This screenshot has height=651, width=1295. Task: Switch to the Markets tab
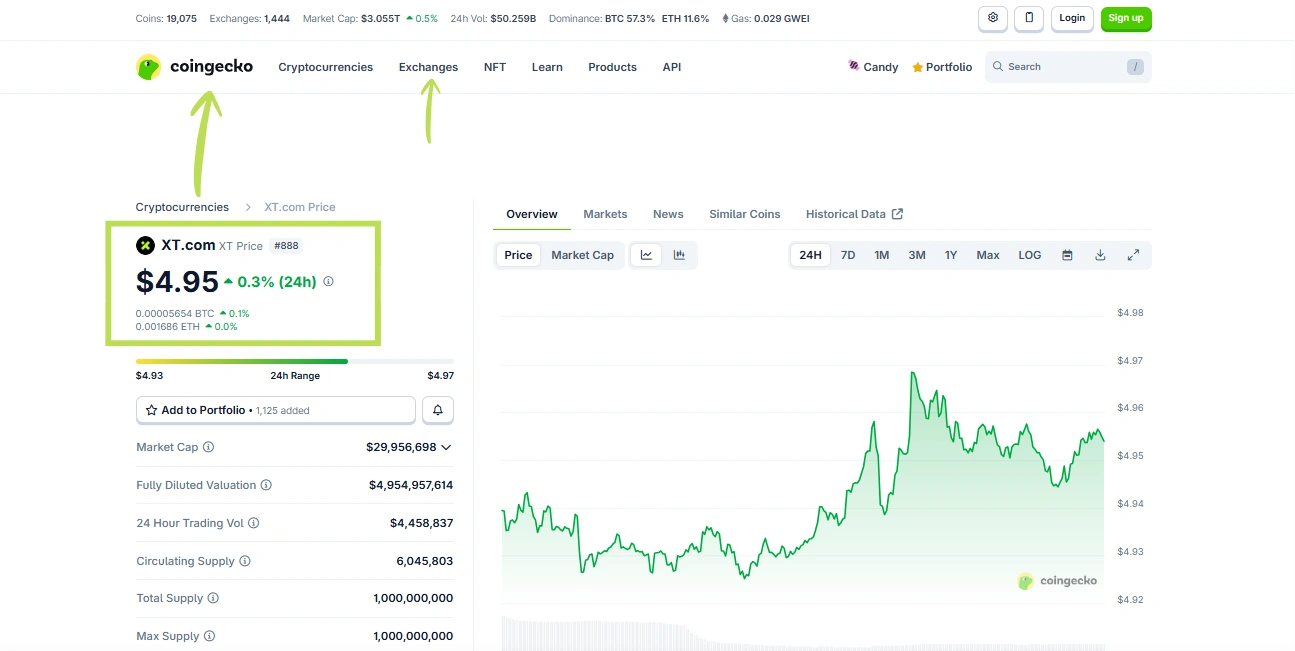[606, 214]
